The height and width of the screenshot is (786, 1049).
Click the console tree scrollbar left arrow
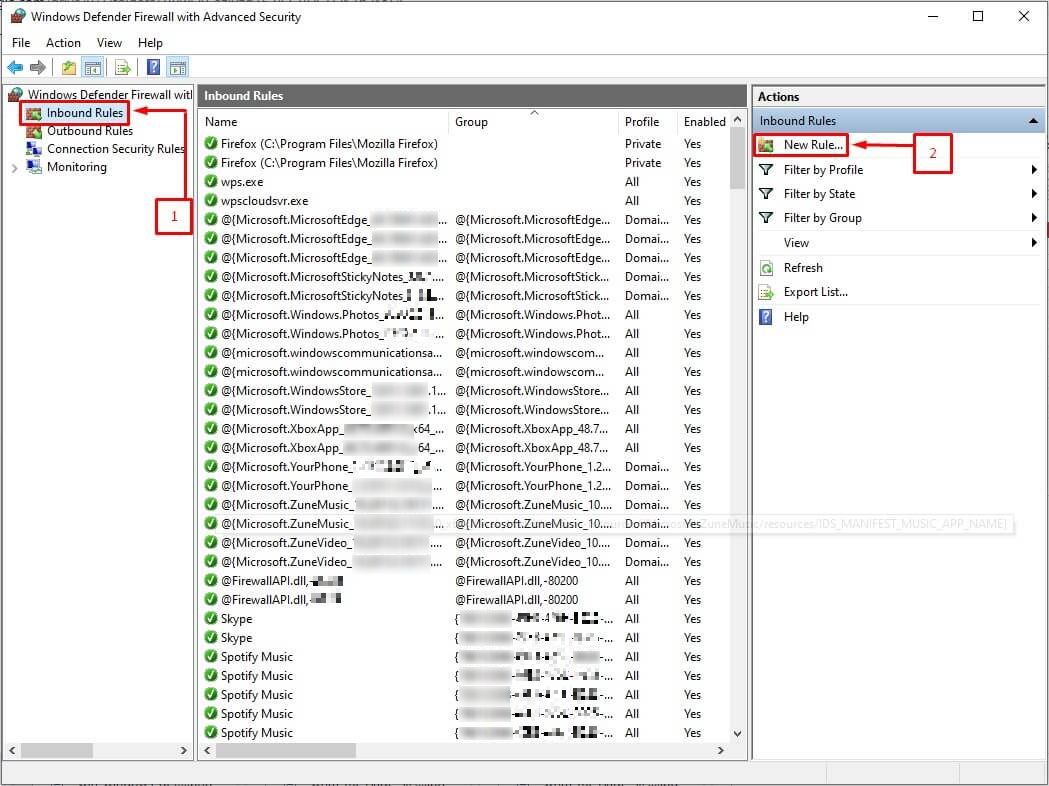click(x=12, y=751)
